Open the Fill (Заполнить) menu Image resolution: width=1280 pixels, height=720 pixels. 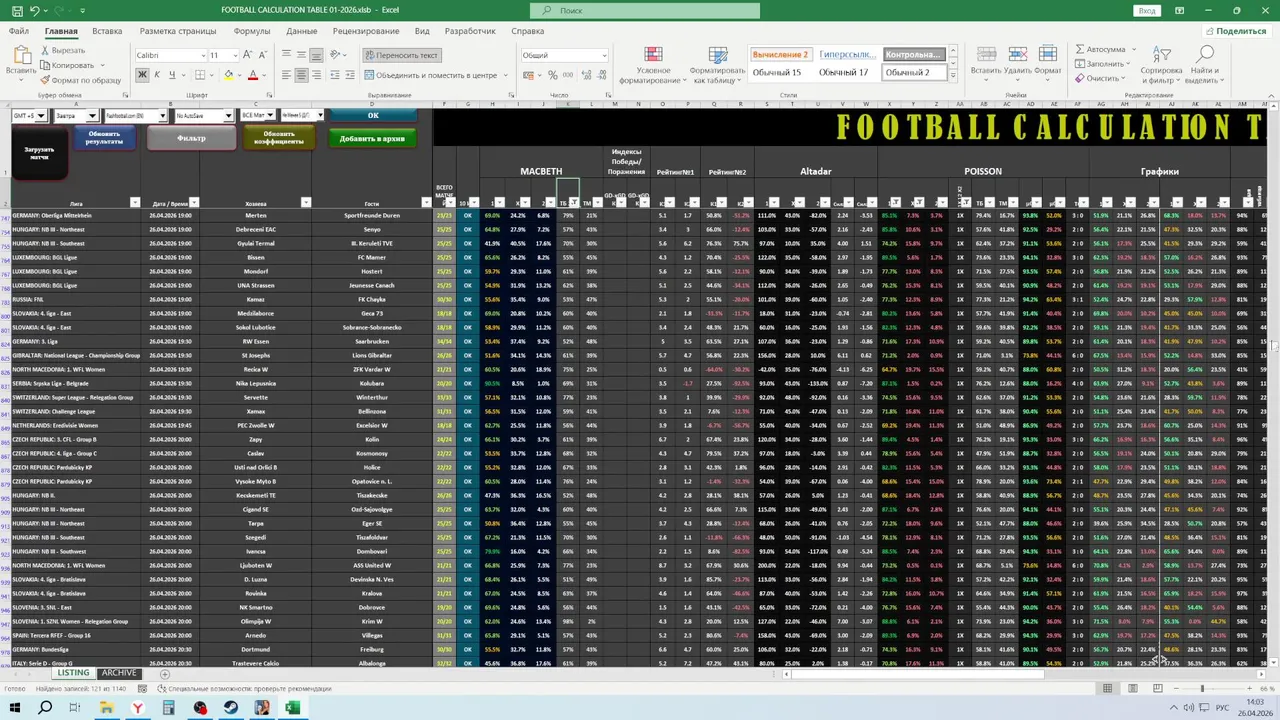1101,64
